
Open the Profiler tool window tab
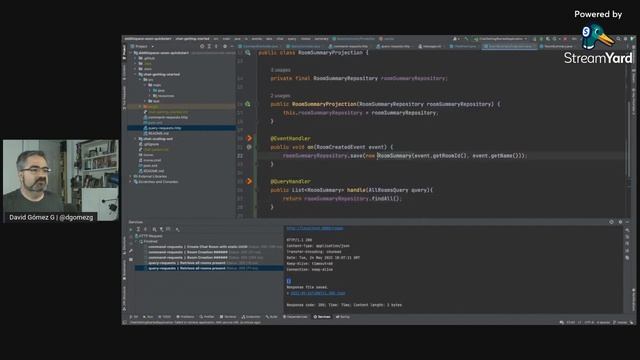click(x=207, y=317)
